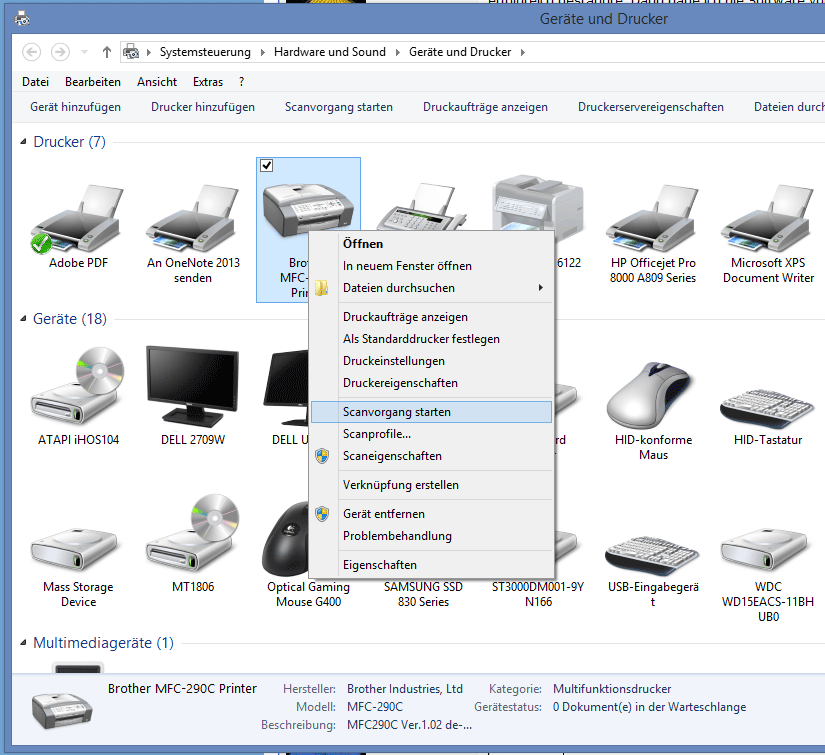Choose Öffnen in the context menu
825x755 pixels.
[x=431, y=244]
